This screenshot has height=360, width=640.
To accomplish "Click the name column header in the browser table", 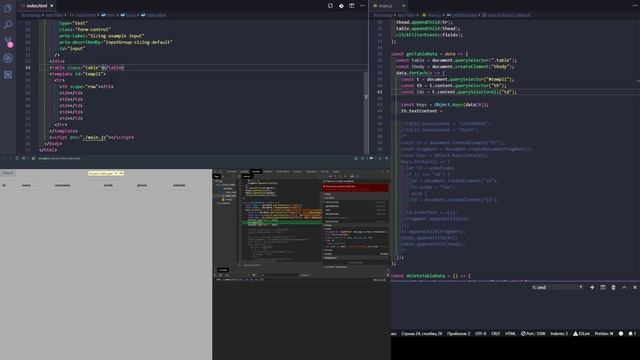I will [x=26, y=185].
